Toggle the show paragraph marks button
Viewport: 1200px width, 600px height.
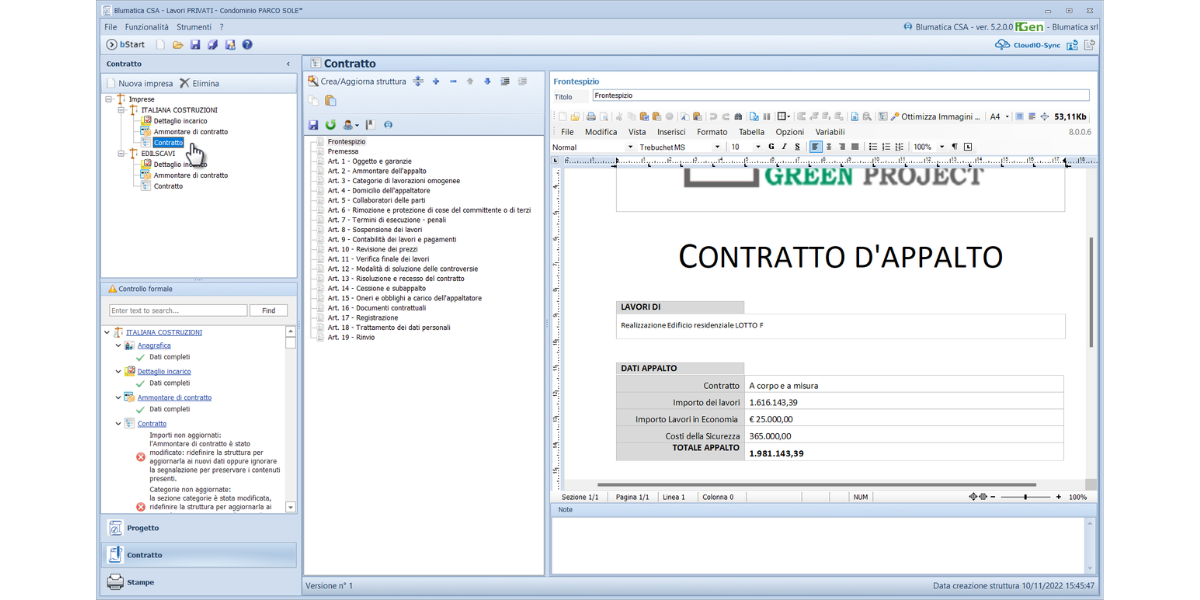click(x=954, y=147)
